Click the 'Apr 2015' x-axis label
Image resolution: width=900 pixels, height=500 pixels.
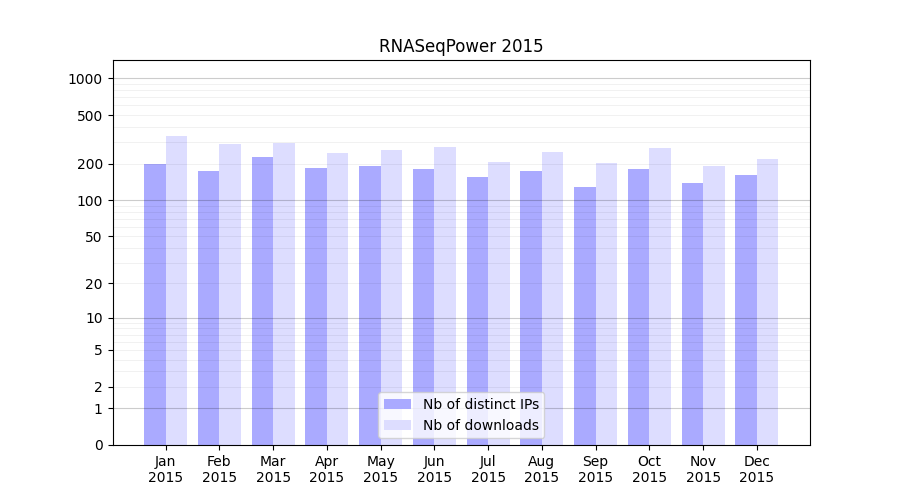[x=327, y=469]
